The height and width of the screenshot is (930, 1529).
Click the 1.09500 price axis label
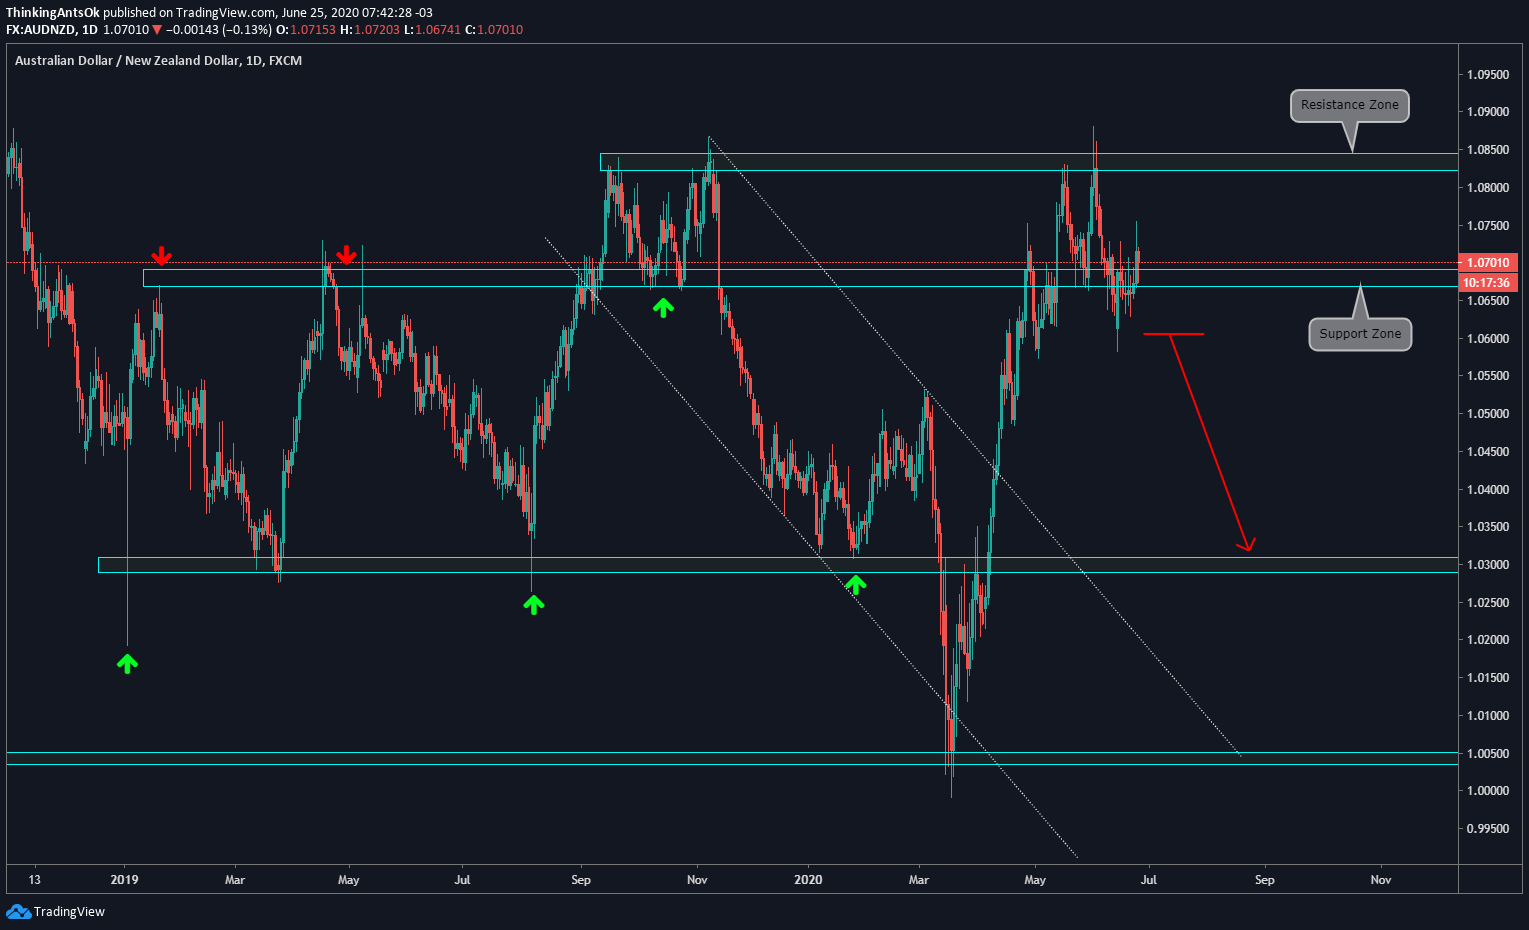pyautogui.click(x=1488, y=75)
